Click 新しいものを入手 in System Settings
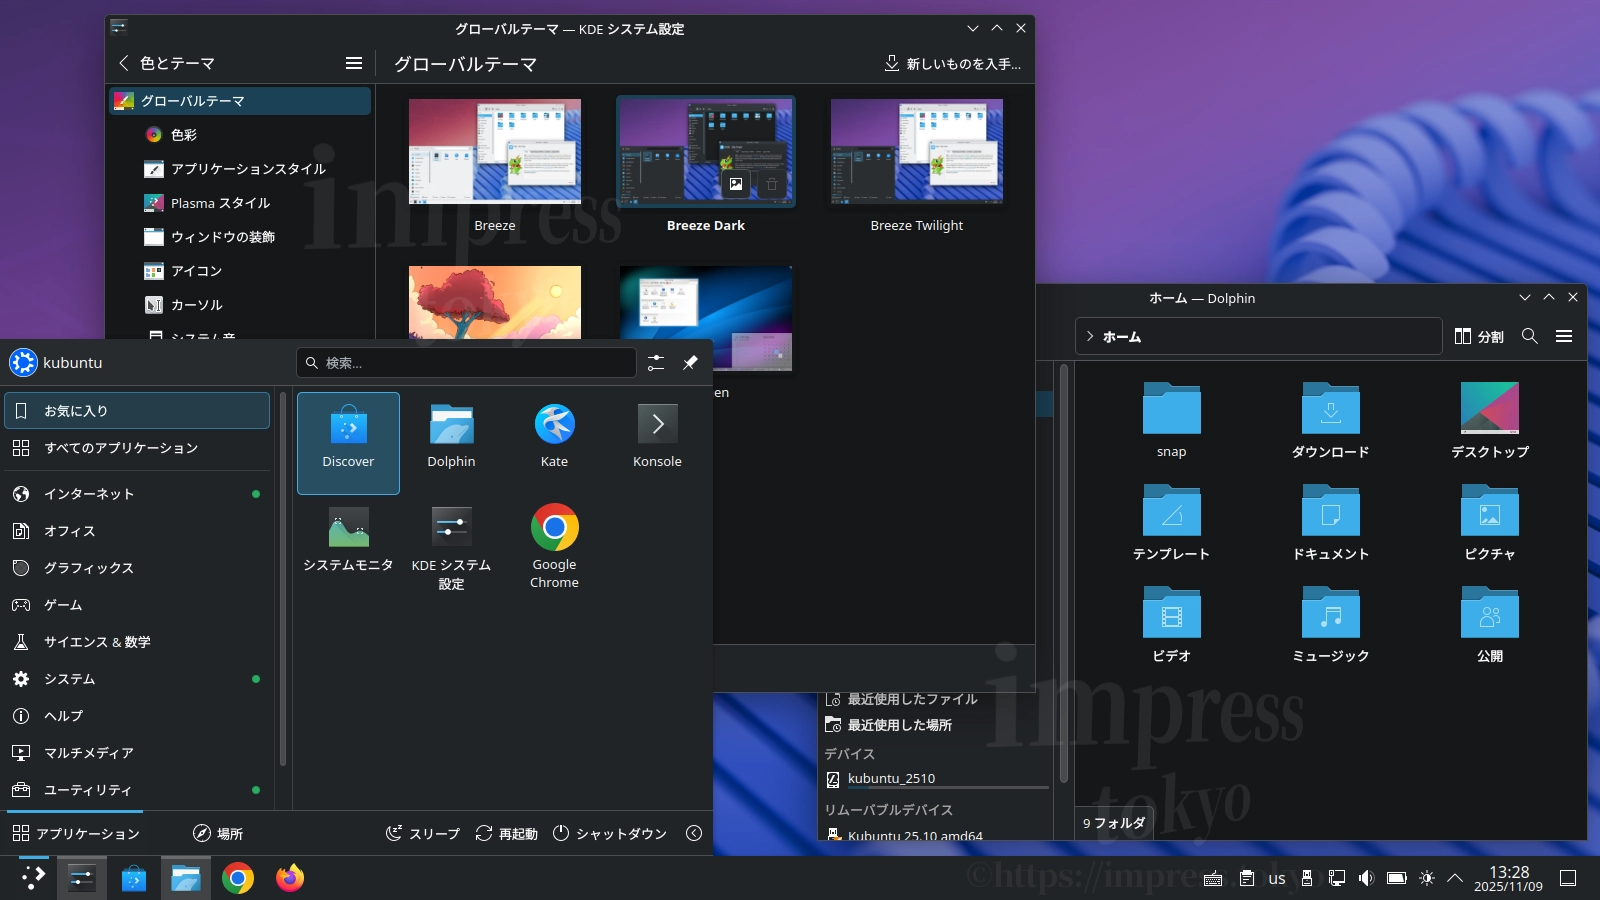Image resolution: width=1600 pixels, height=900 pixels. click(953, 64)
